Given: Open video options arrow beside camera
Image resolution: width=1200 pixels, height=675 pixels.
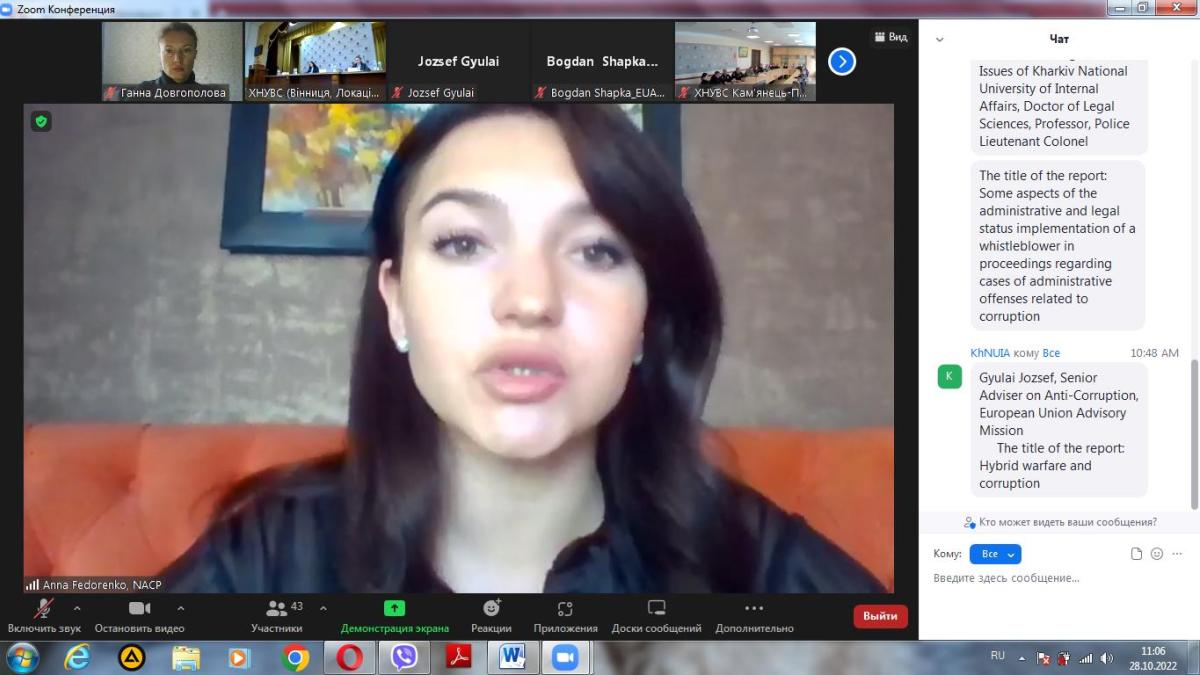Looking at the screenshot, I should [180, 607].
